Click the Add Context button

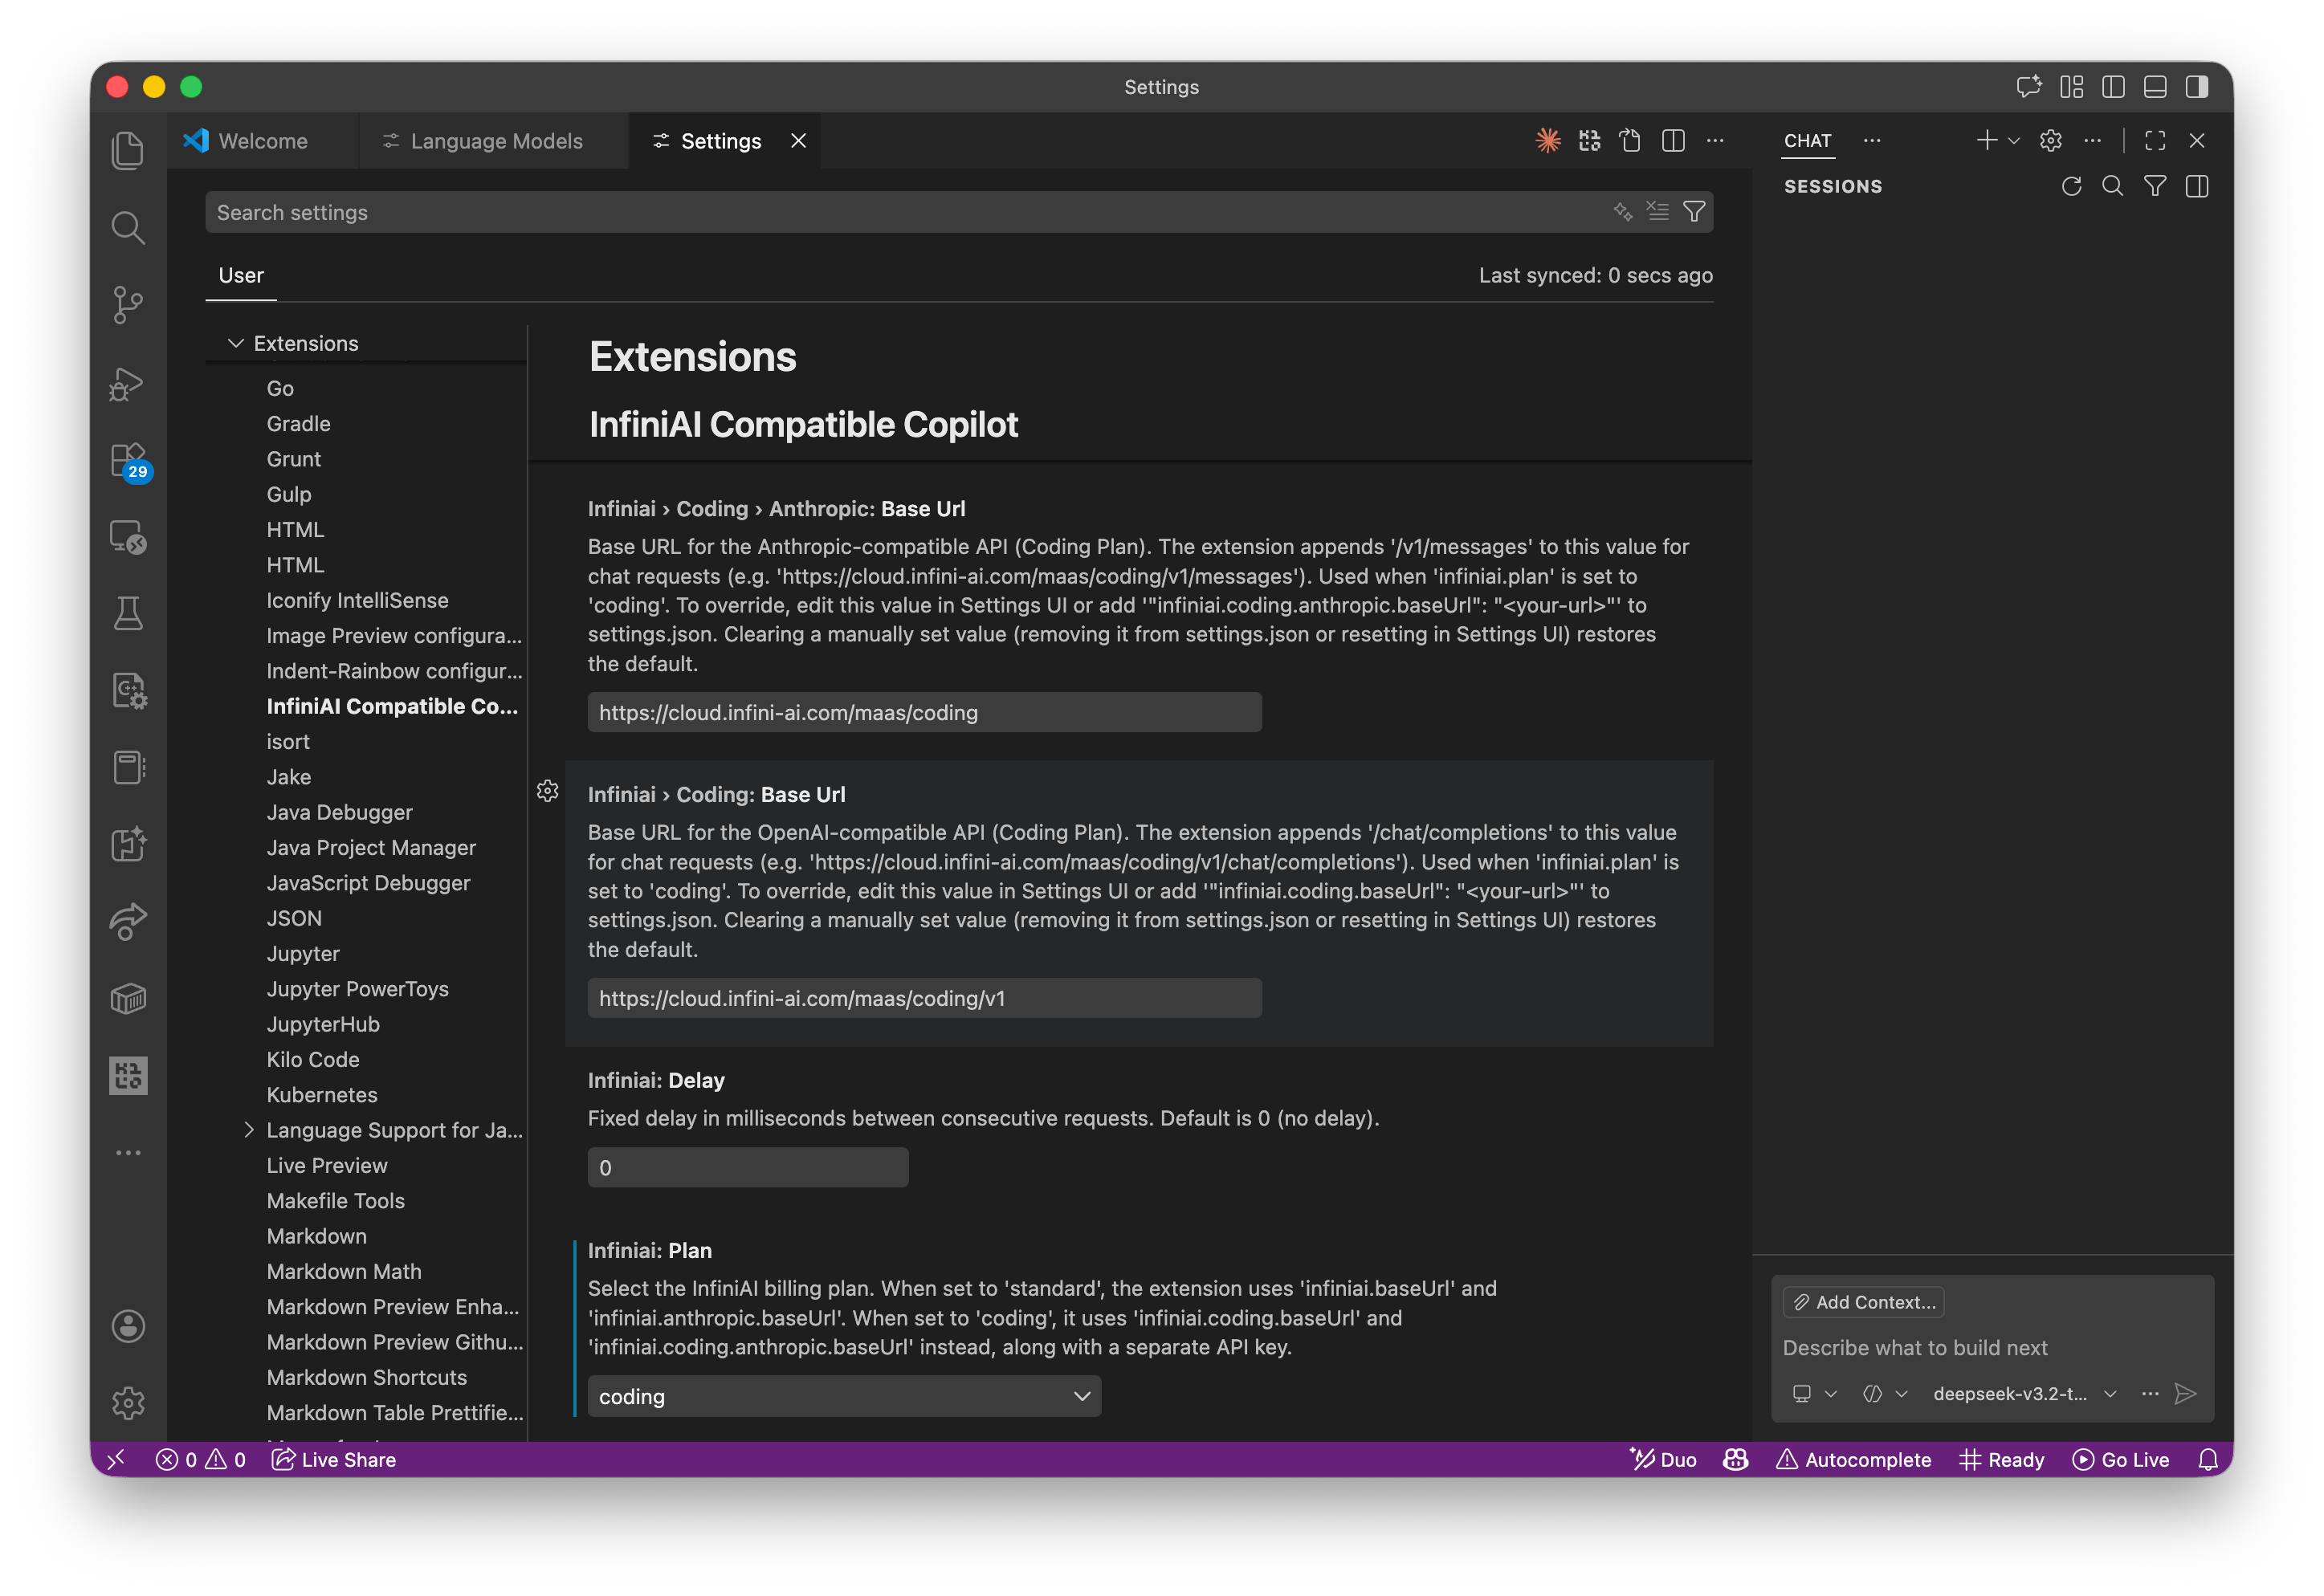coord(1863,1302)
